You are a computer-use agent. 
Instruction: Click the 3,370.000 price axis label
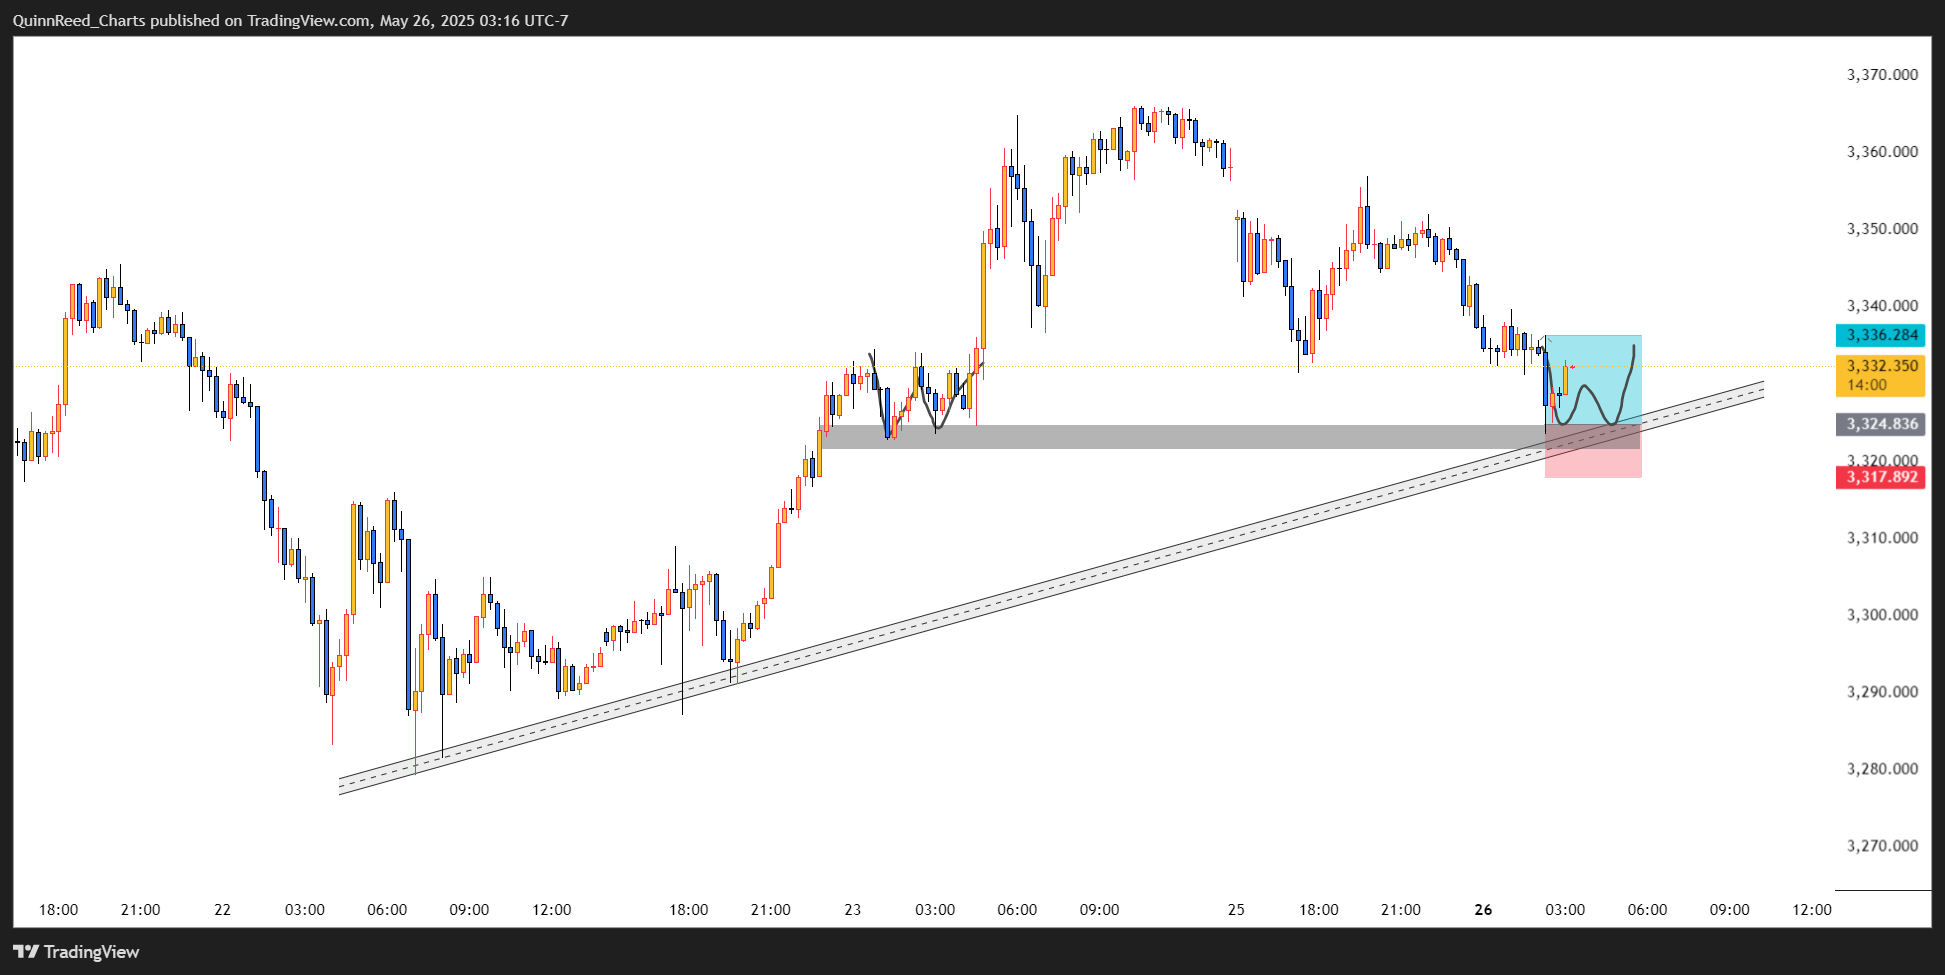click(x=1882, y=75)
